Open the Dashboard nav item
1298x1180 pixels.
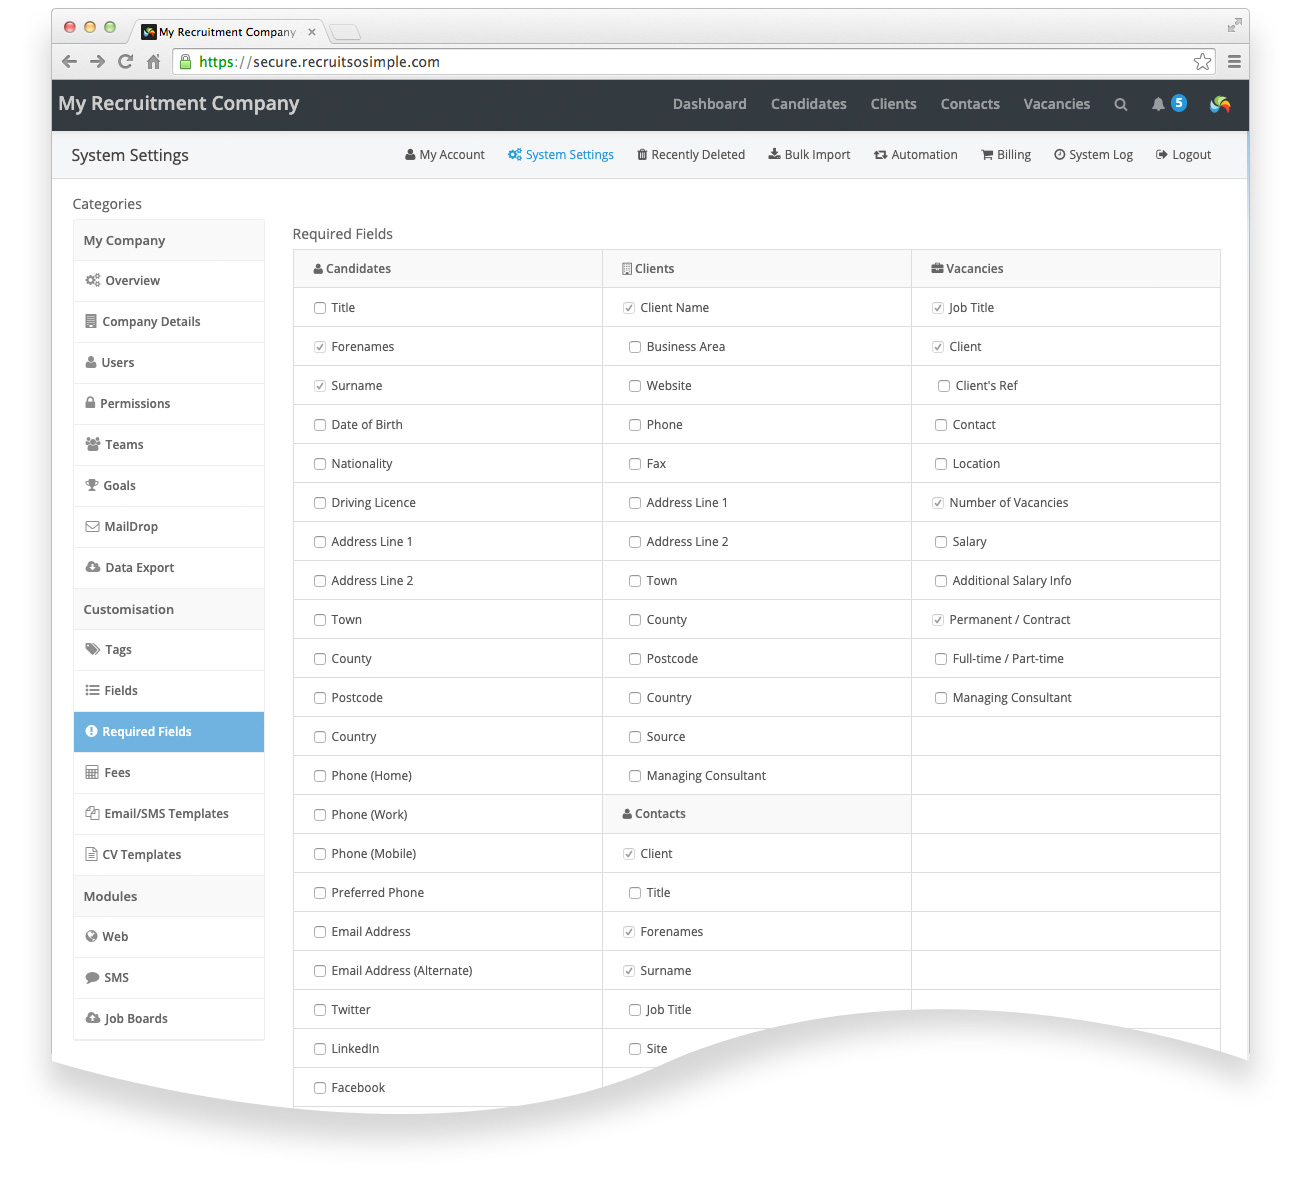tap(710, 104)
